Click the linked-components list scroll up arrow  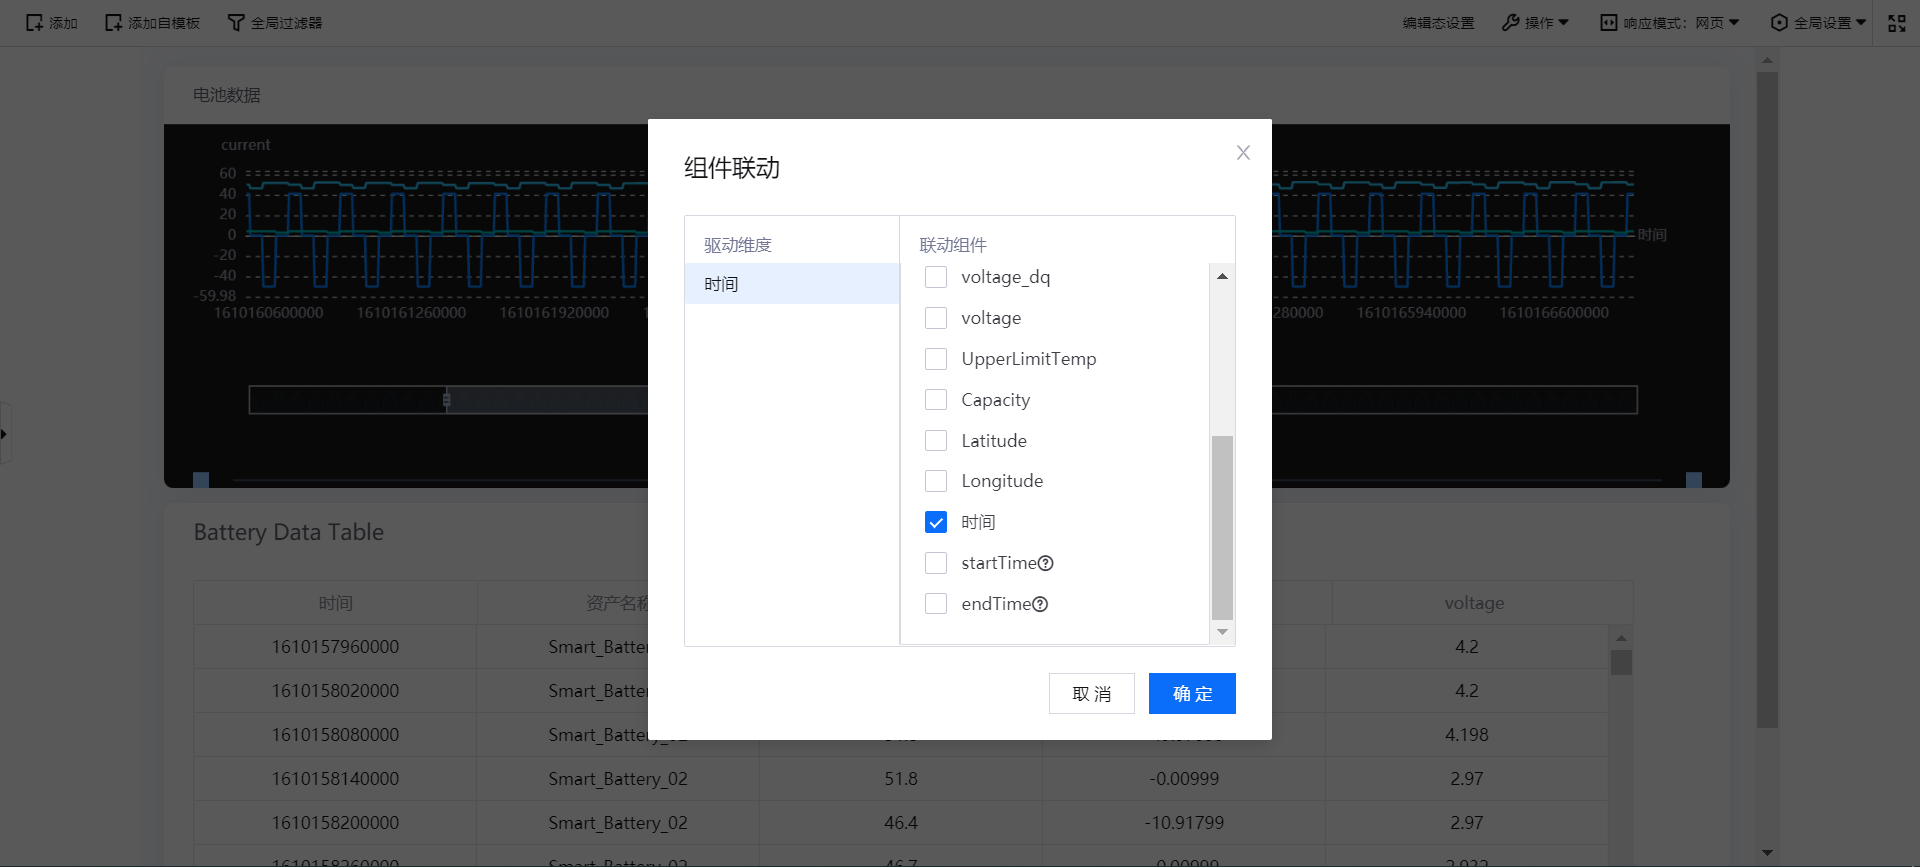1222,276
